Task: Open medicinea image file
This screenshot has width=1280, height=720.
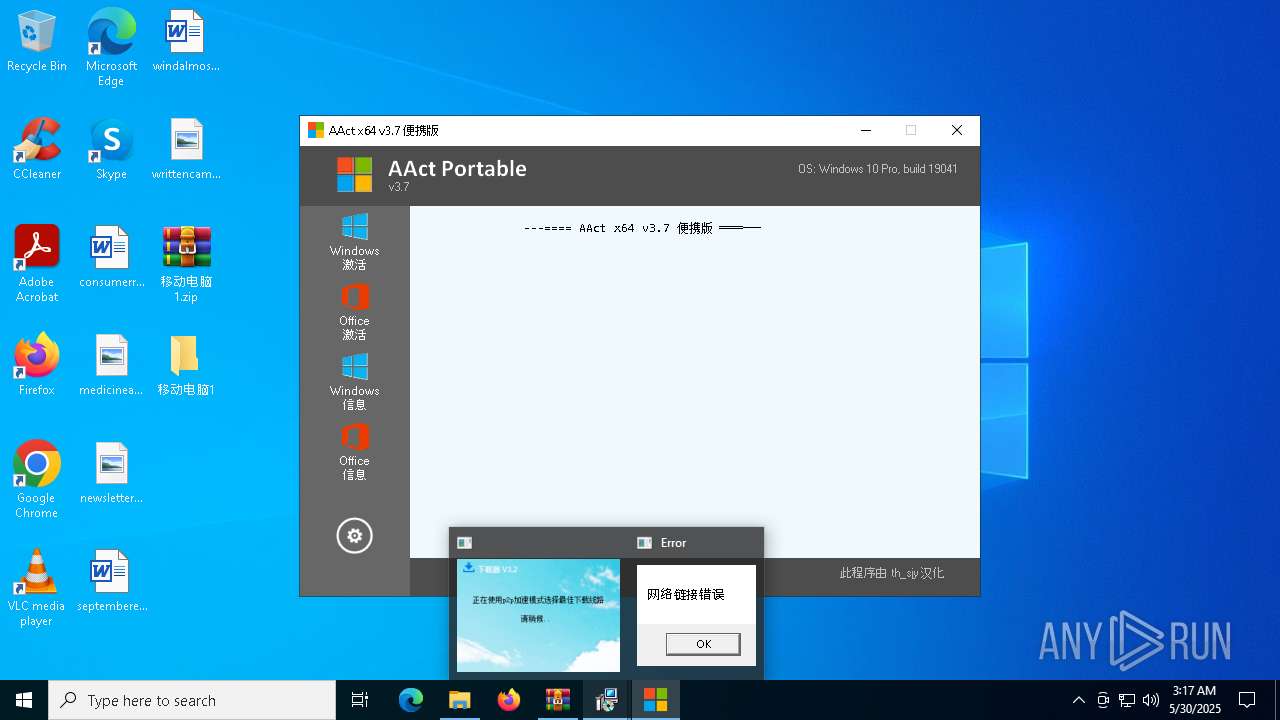Action: click(x=111, y=366)
